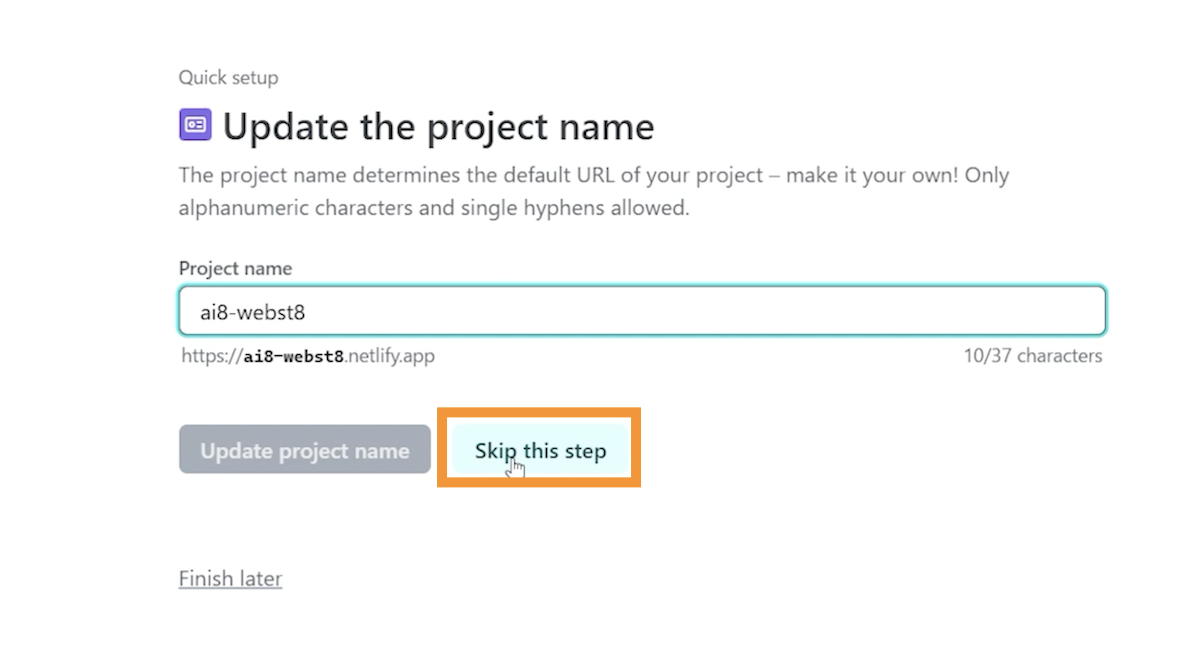Click the bold ai8-webst8 part of URL

coord(294,356)
